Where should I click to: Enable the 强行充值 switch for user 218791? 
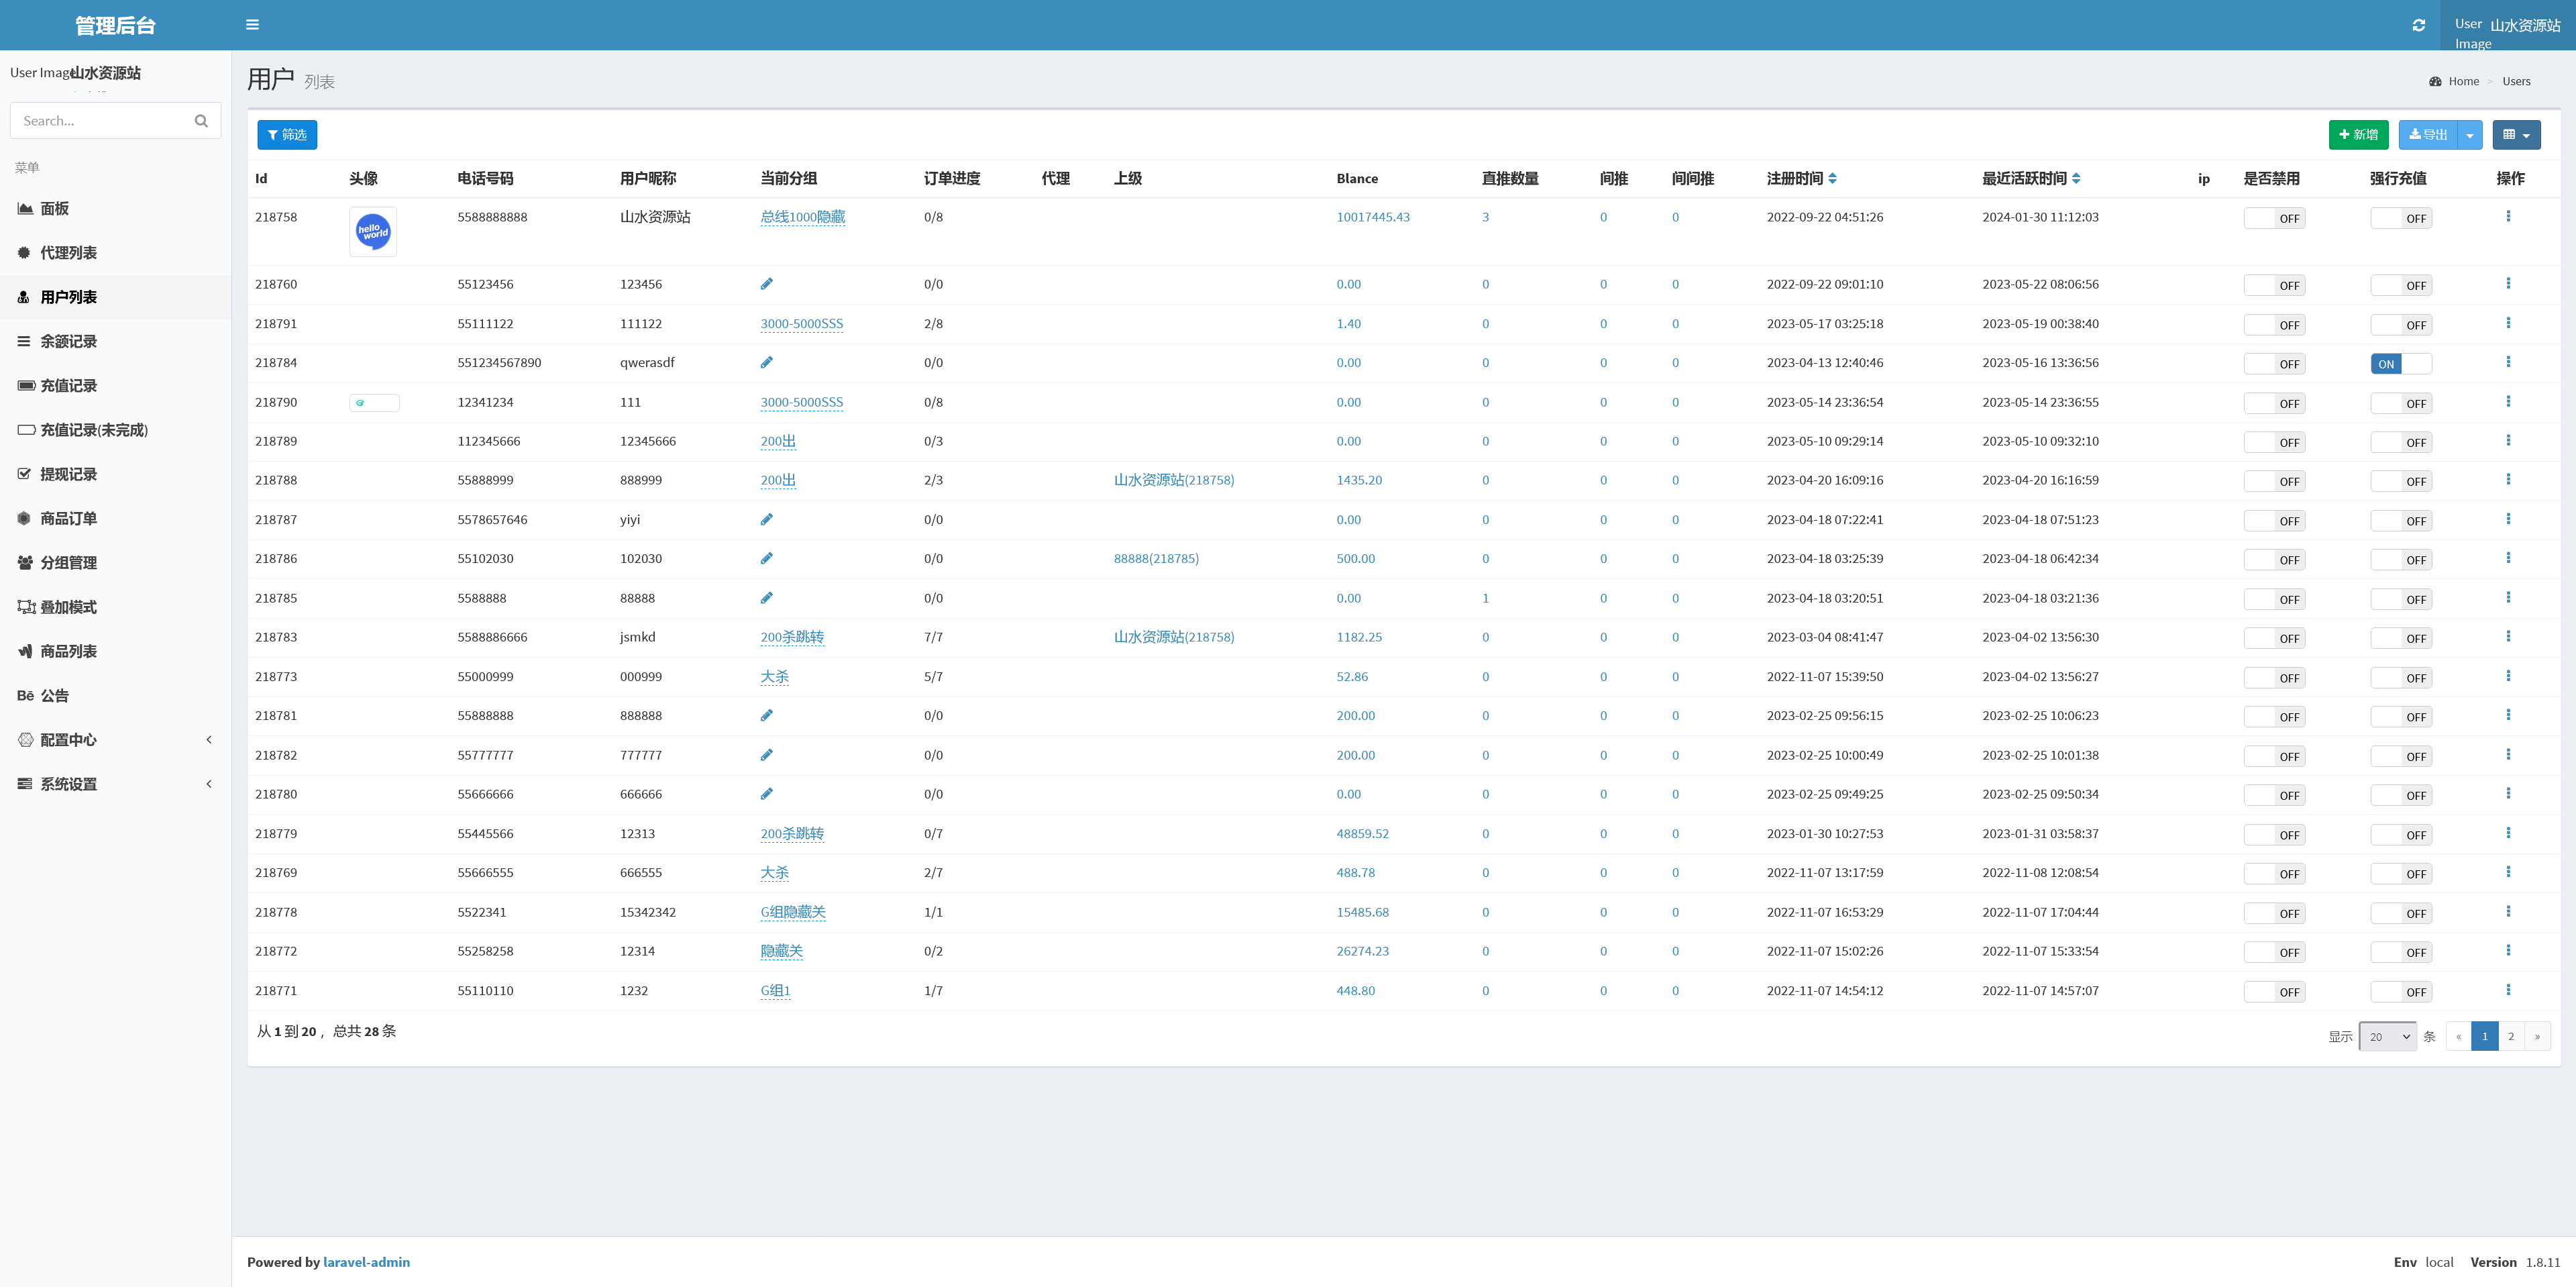click(x=2400, y=325)
